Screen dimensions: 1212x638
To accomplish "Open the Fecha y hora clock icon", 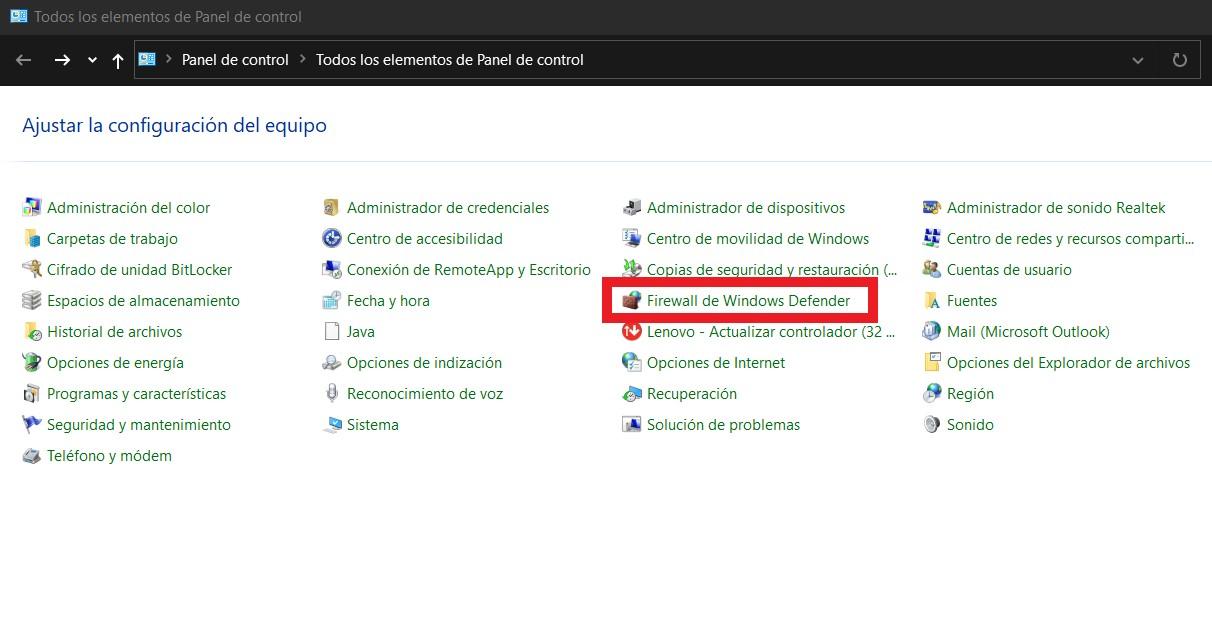I will pyautogui.click(x=332, y=301).
